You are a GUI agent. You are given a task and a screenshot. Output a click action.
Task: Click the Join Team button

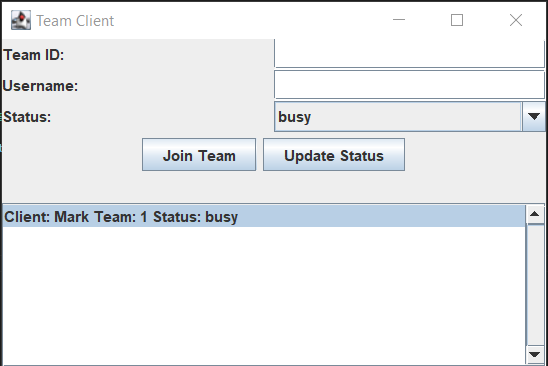coord(199,155)
